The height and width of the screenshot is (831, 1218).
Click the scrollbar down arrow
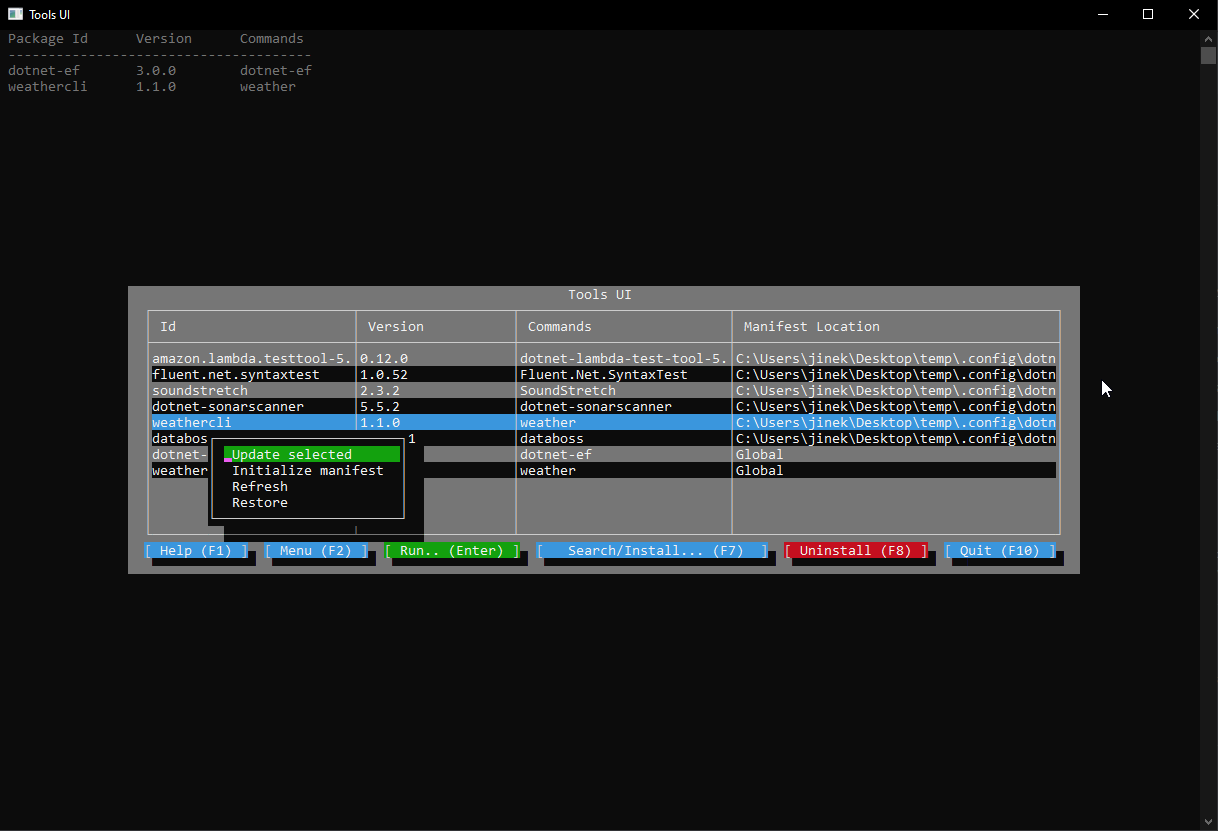(1208, 822)
